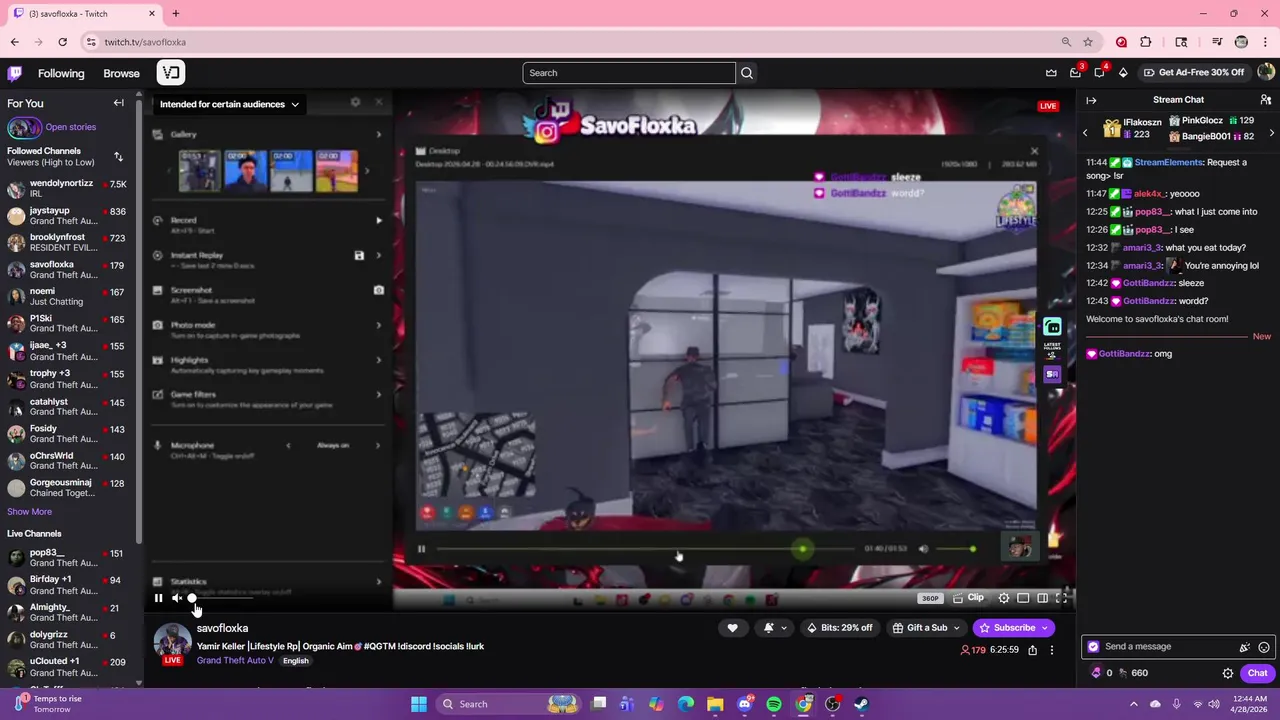
Task: Go to the Following tab
Action: point(61,73)
